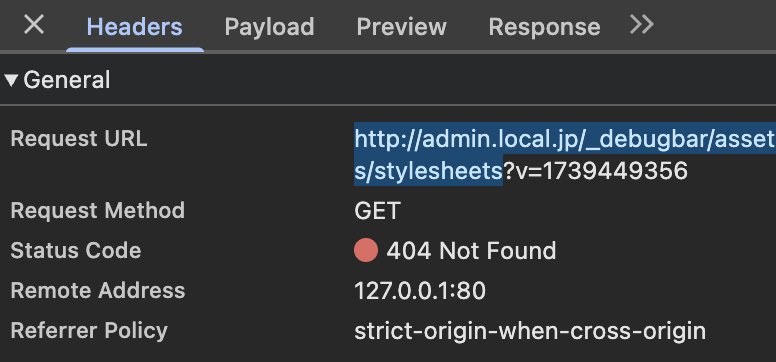776x362 pixels.
Task: Open the Preview tab
Action: click(x=401, y=26)
